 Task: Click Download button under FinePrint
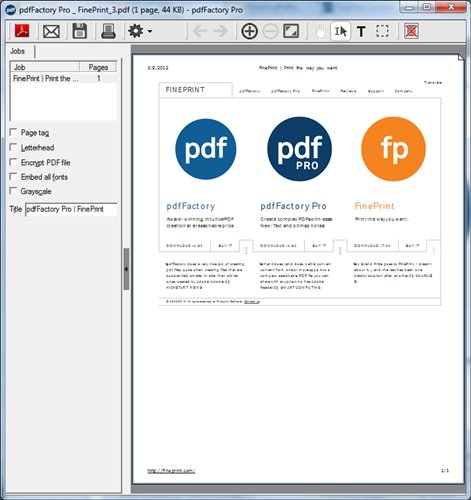pyautogui.click(x=372, y=246)
